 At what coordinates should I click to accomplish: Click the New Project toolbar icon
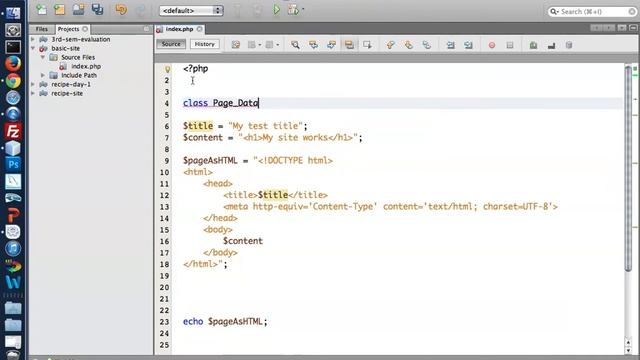pyautogui.click(x=60, y=10)
